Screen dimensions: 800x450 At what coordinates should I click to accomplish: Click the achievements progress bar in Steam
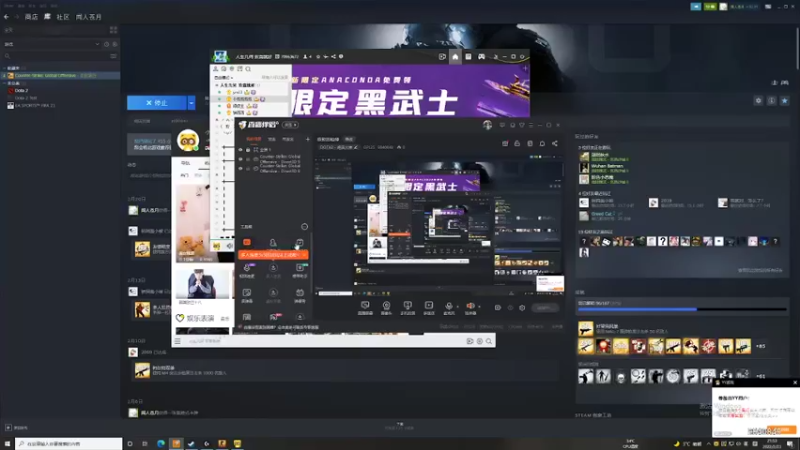682,309
